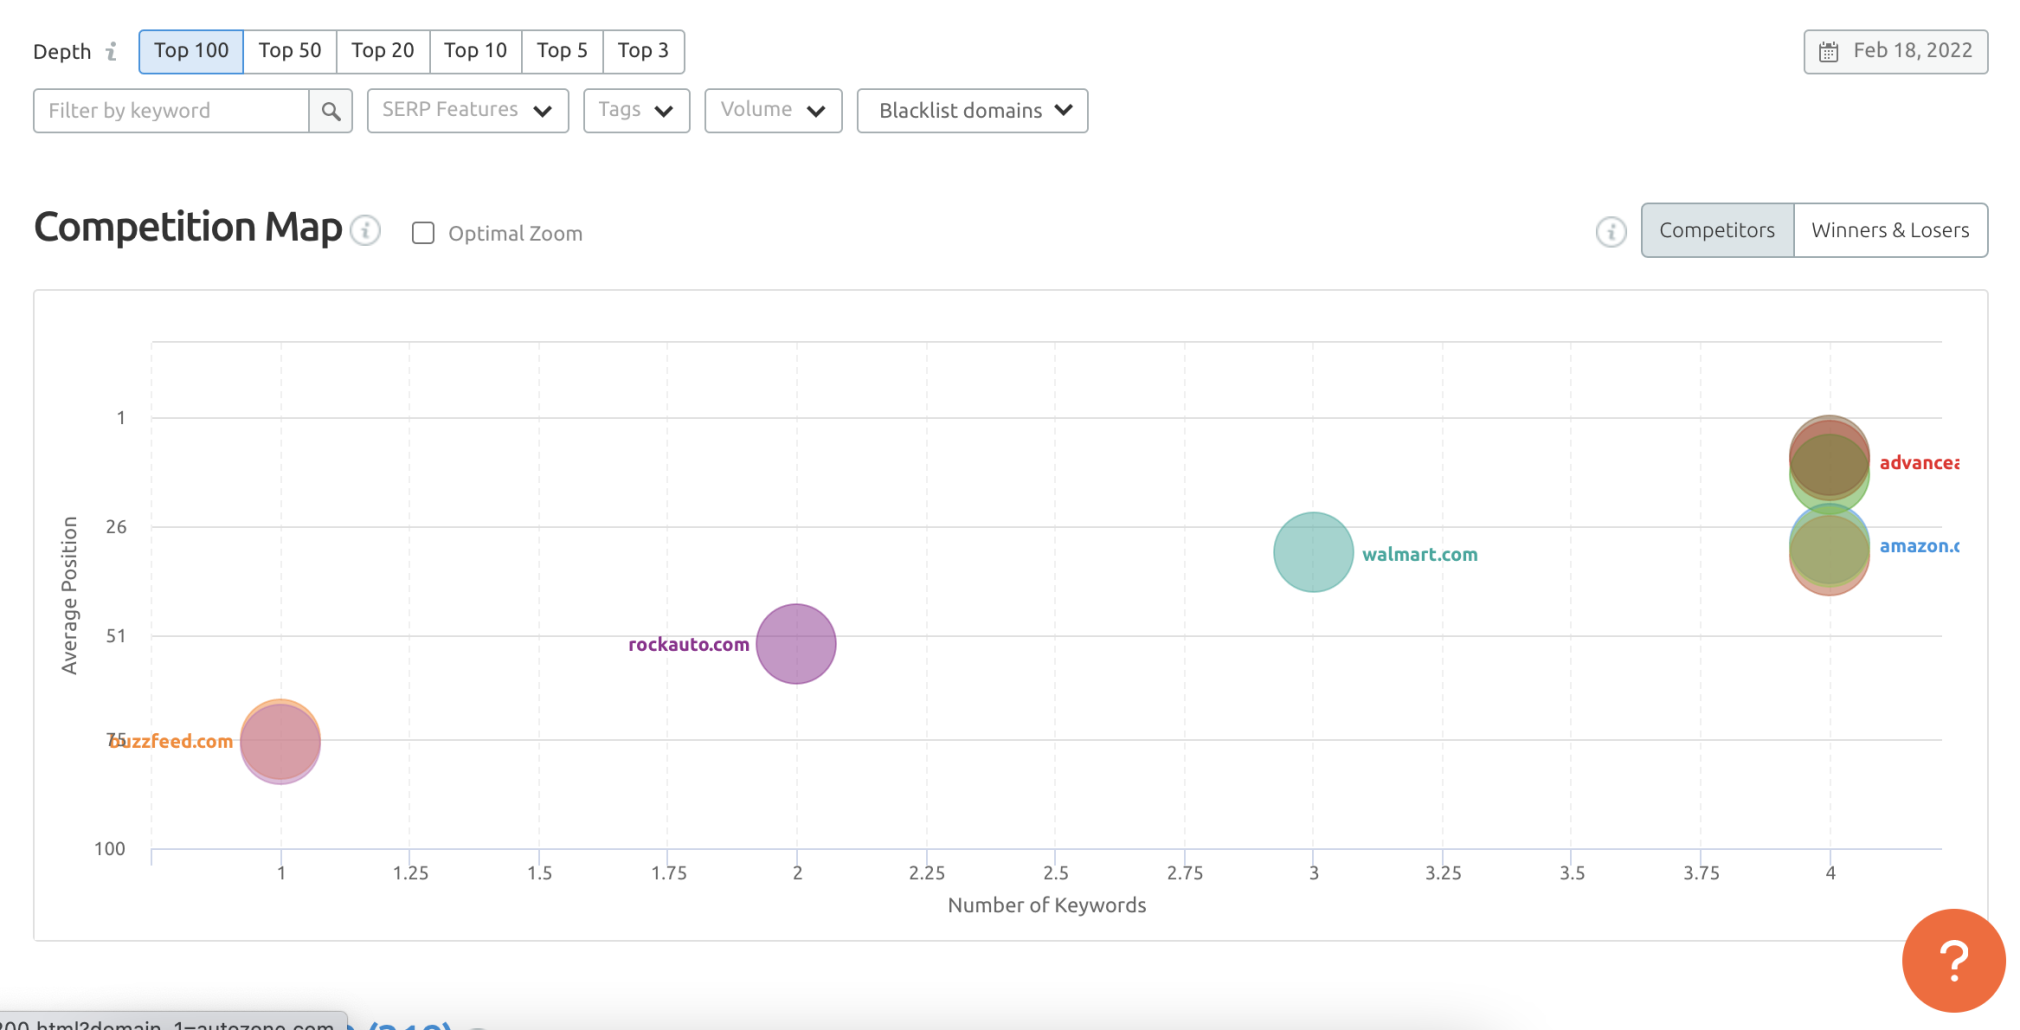Select the Top 100 depth tab
Viewport: 2020px width, 1030px height.
point(191,51)
